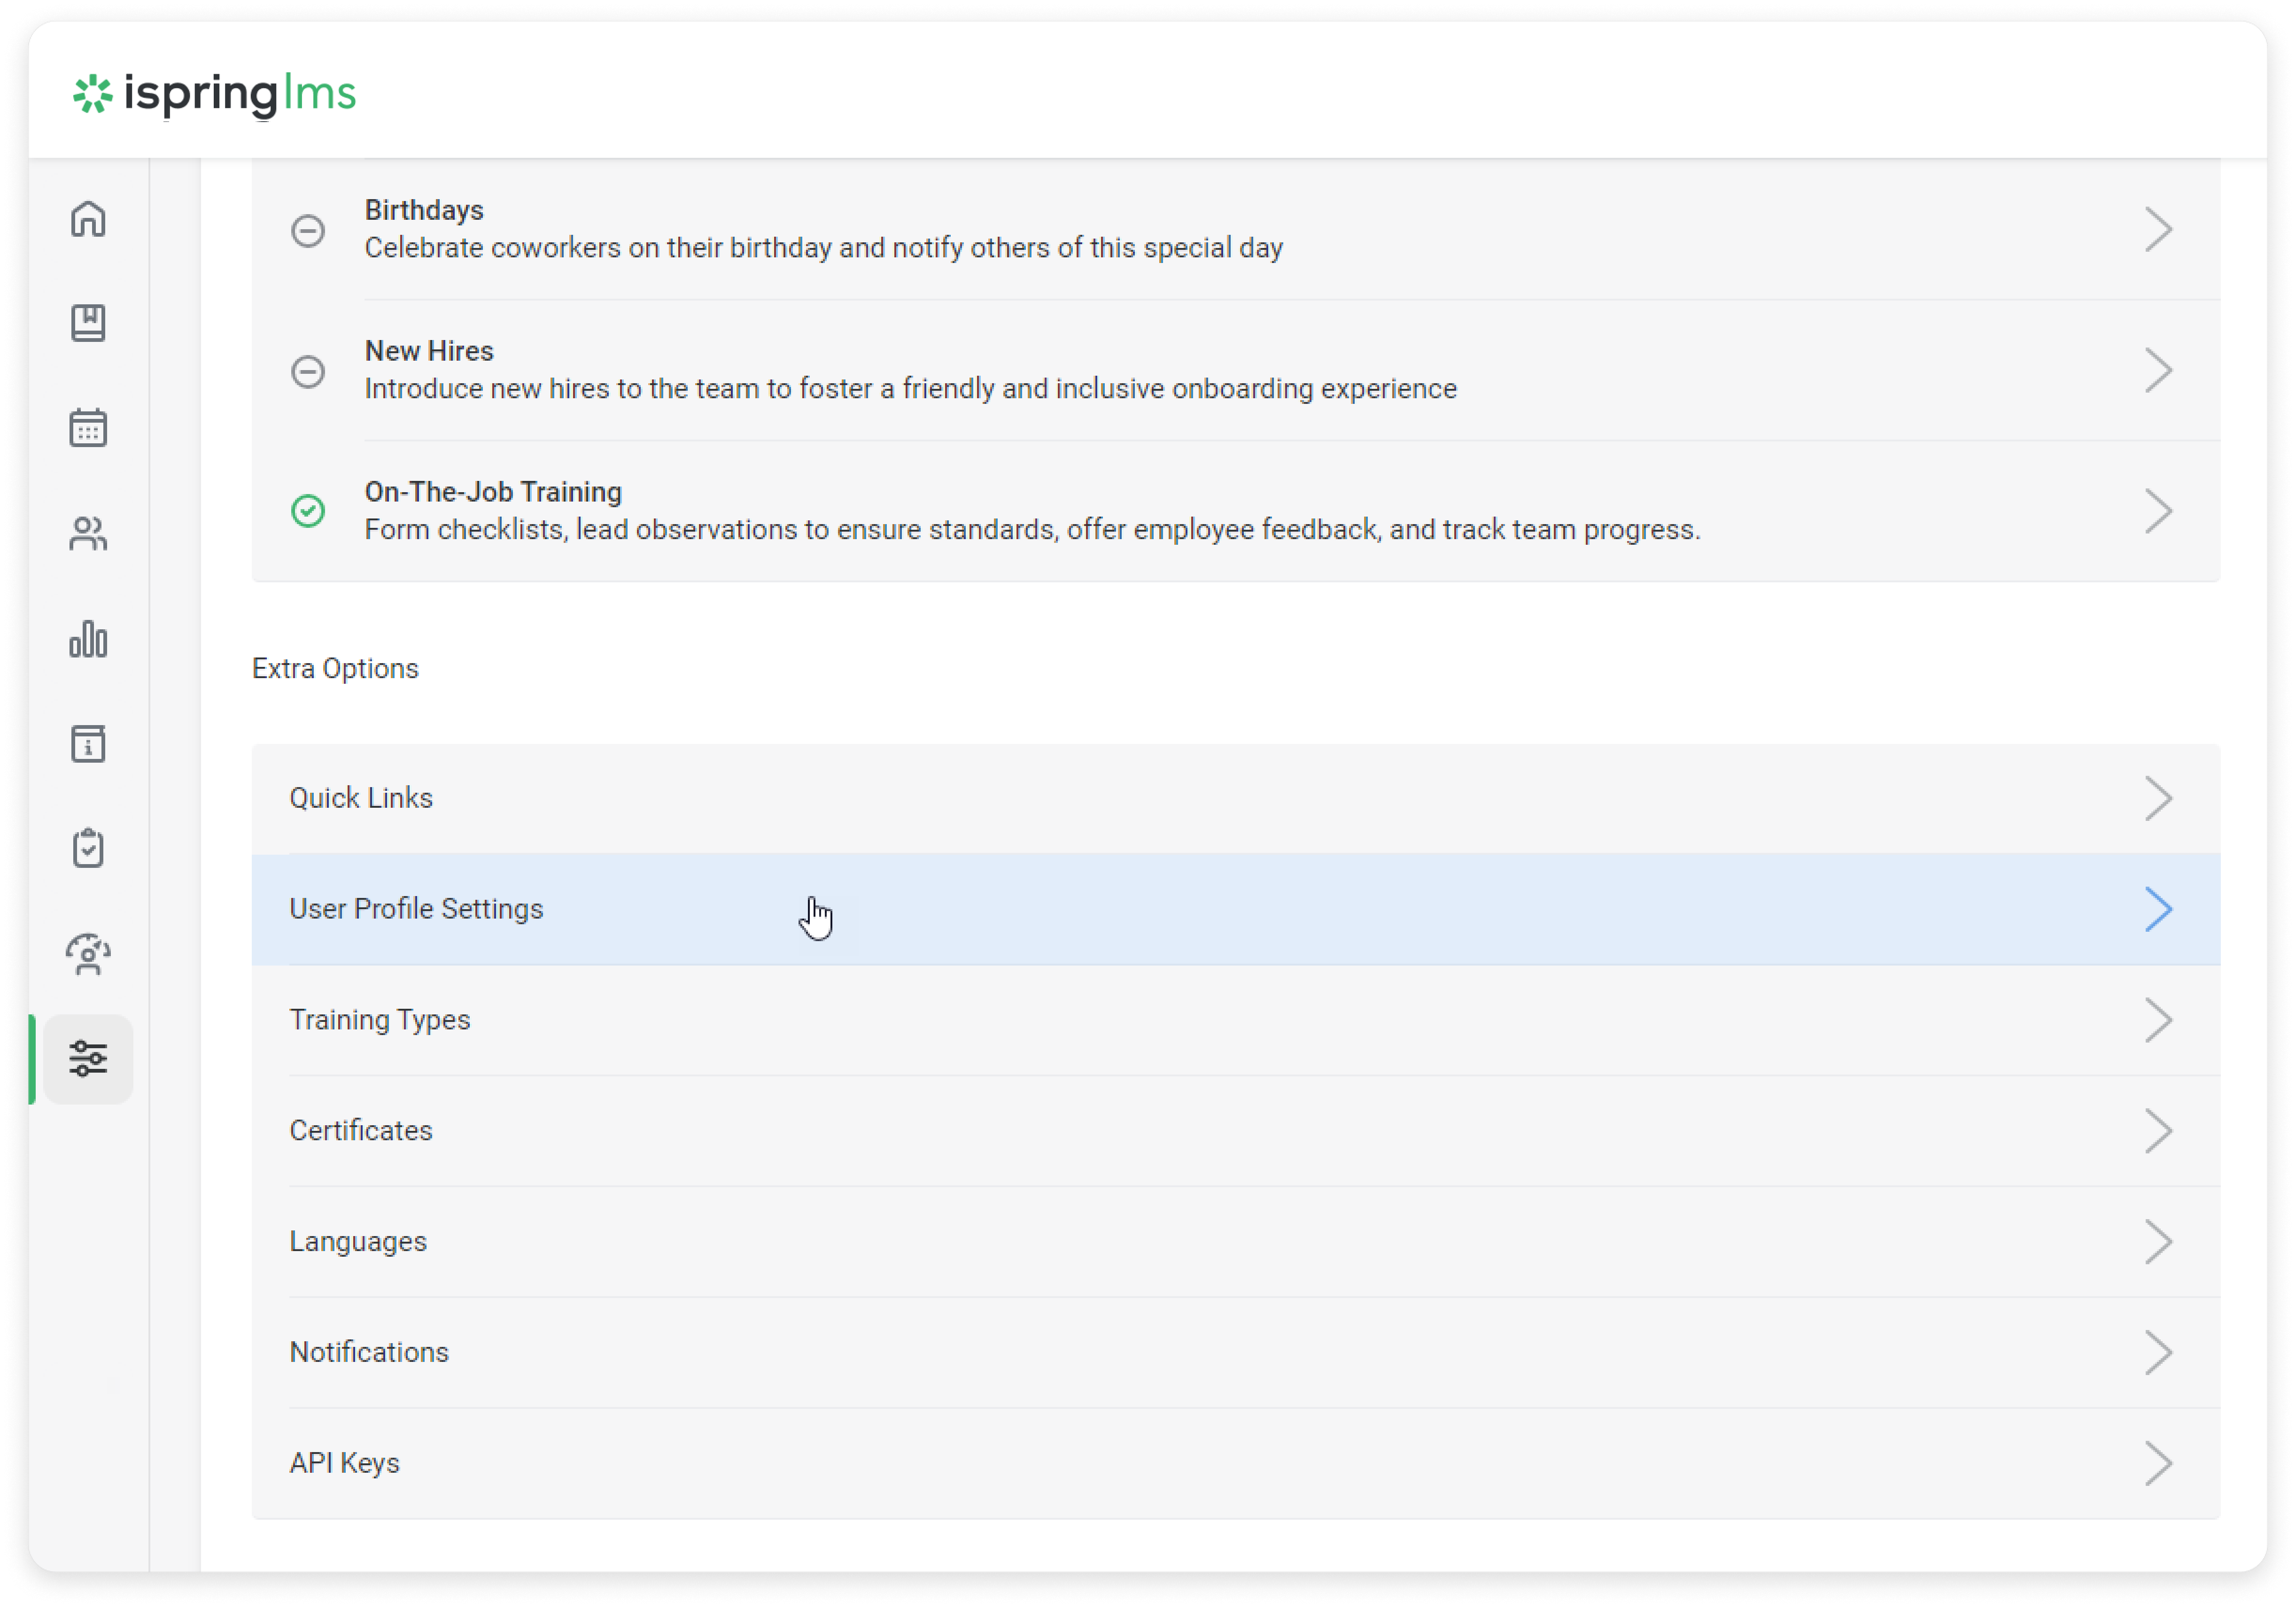Open User Profile Settings option
Screen dimensions: 2296x1608
coord(416,909)
